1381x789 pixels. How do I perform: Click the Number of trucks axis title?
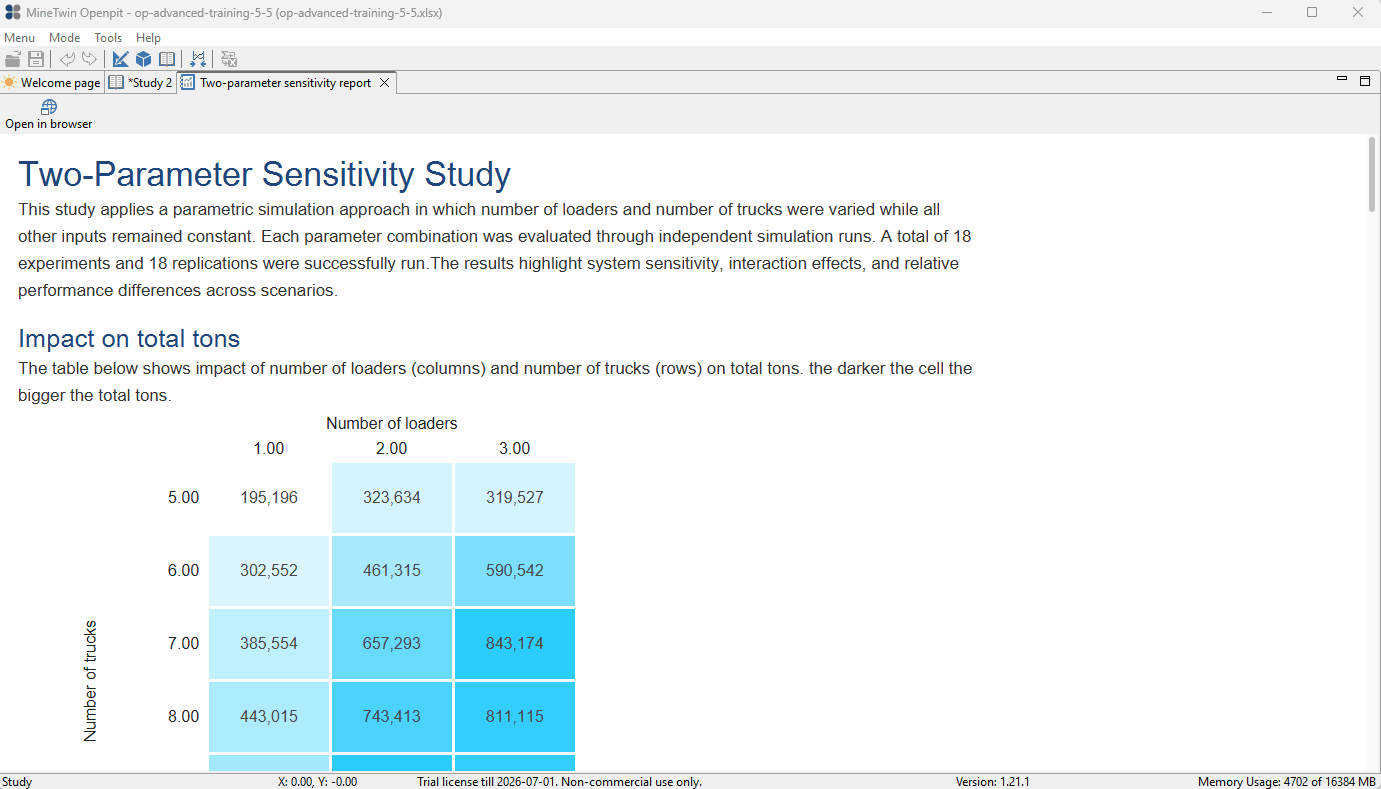(x=91, y=681)
